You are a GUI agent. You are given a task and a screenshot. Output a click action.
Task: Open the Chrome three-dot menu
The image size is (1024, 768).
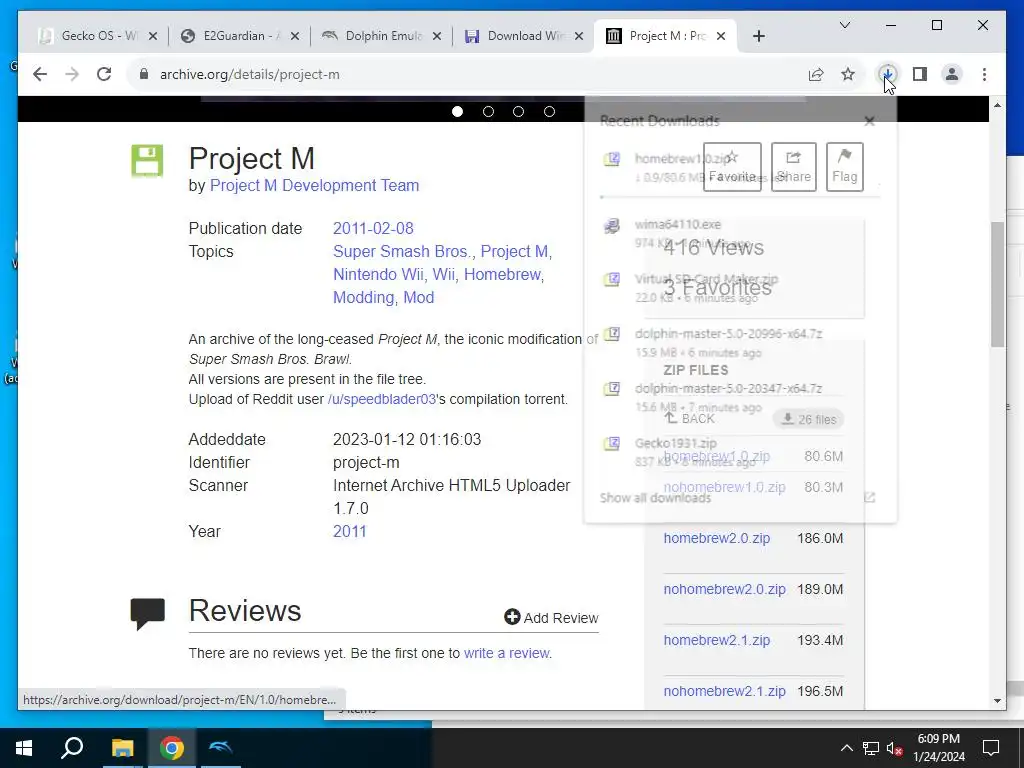[x=984, y=74]
